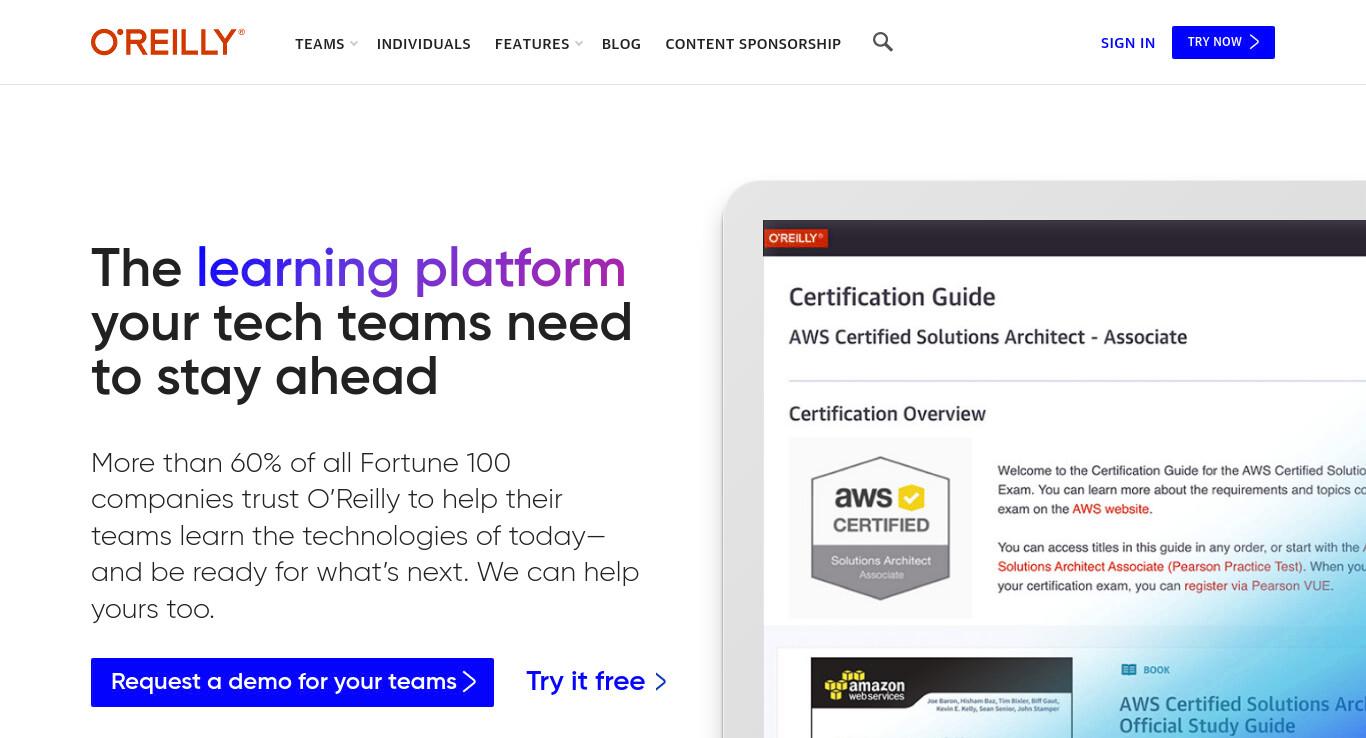This screenshot has width=1366, height=738.
Task: Click the 'Certification Overview' heading
Action: [887, 414]
